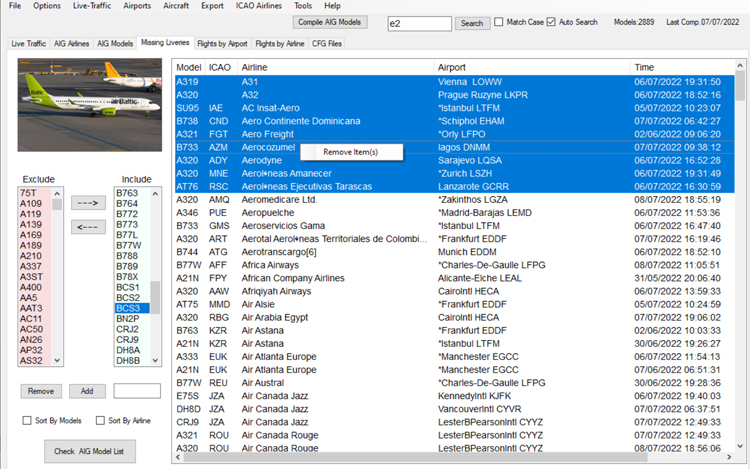Click the Remove button below Exclude list

[41, 391]
